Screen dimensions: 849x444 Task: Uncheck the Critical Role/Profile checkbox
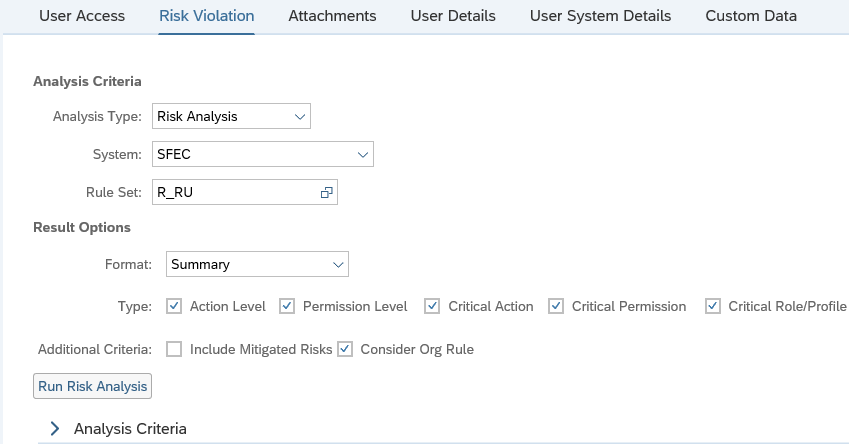(x=713, y=306)
